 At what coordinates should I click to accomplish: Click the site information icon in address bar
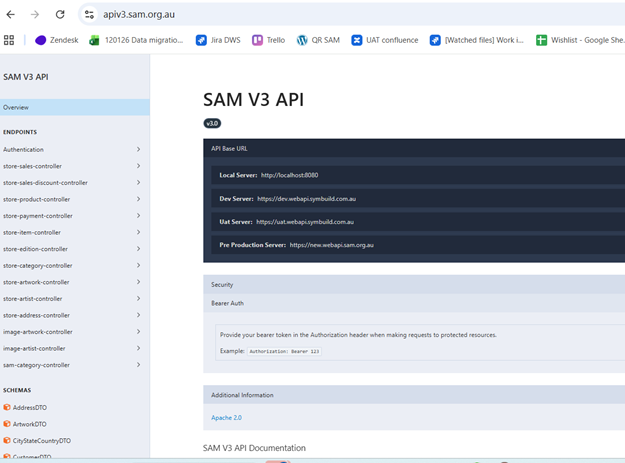point(89,15)
